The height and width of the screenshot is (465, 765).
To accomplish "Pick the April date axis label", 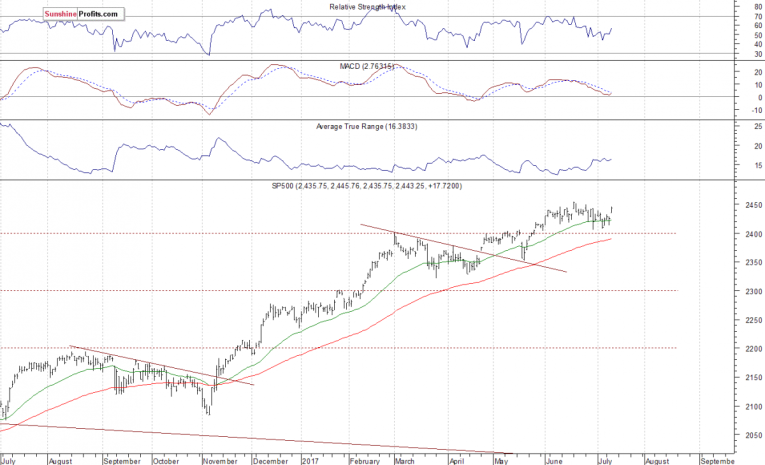I will click(457, 460).
